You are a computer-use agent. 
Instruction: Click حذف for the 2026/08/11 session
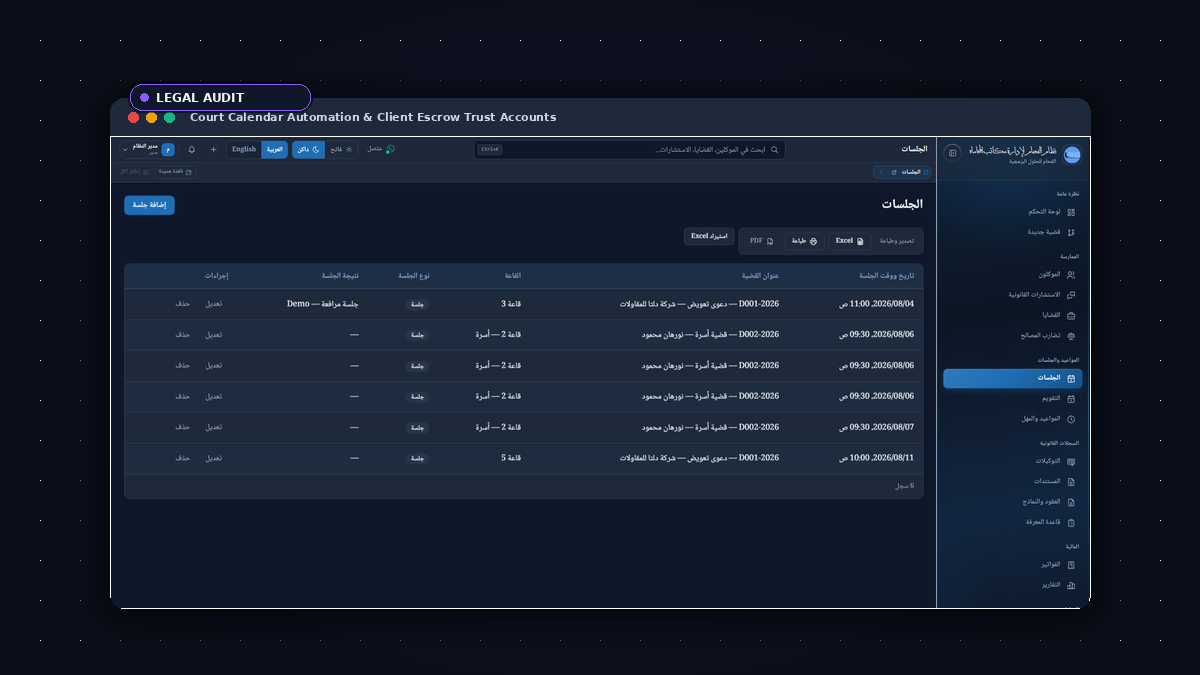[183, 458]
